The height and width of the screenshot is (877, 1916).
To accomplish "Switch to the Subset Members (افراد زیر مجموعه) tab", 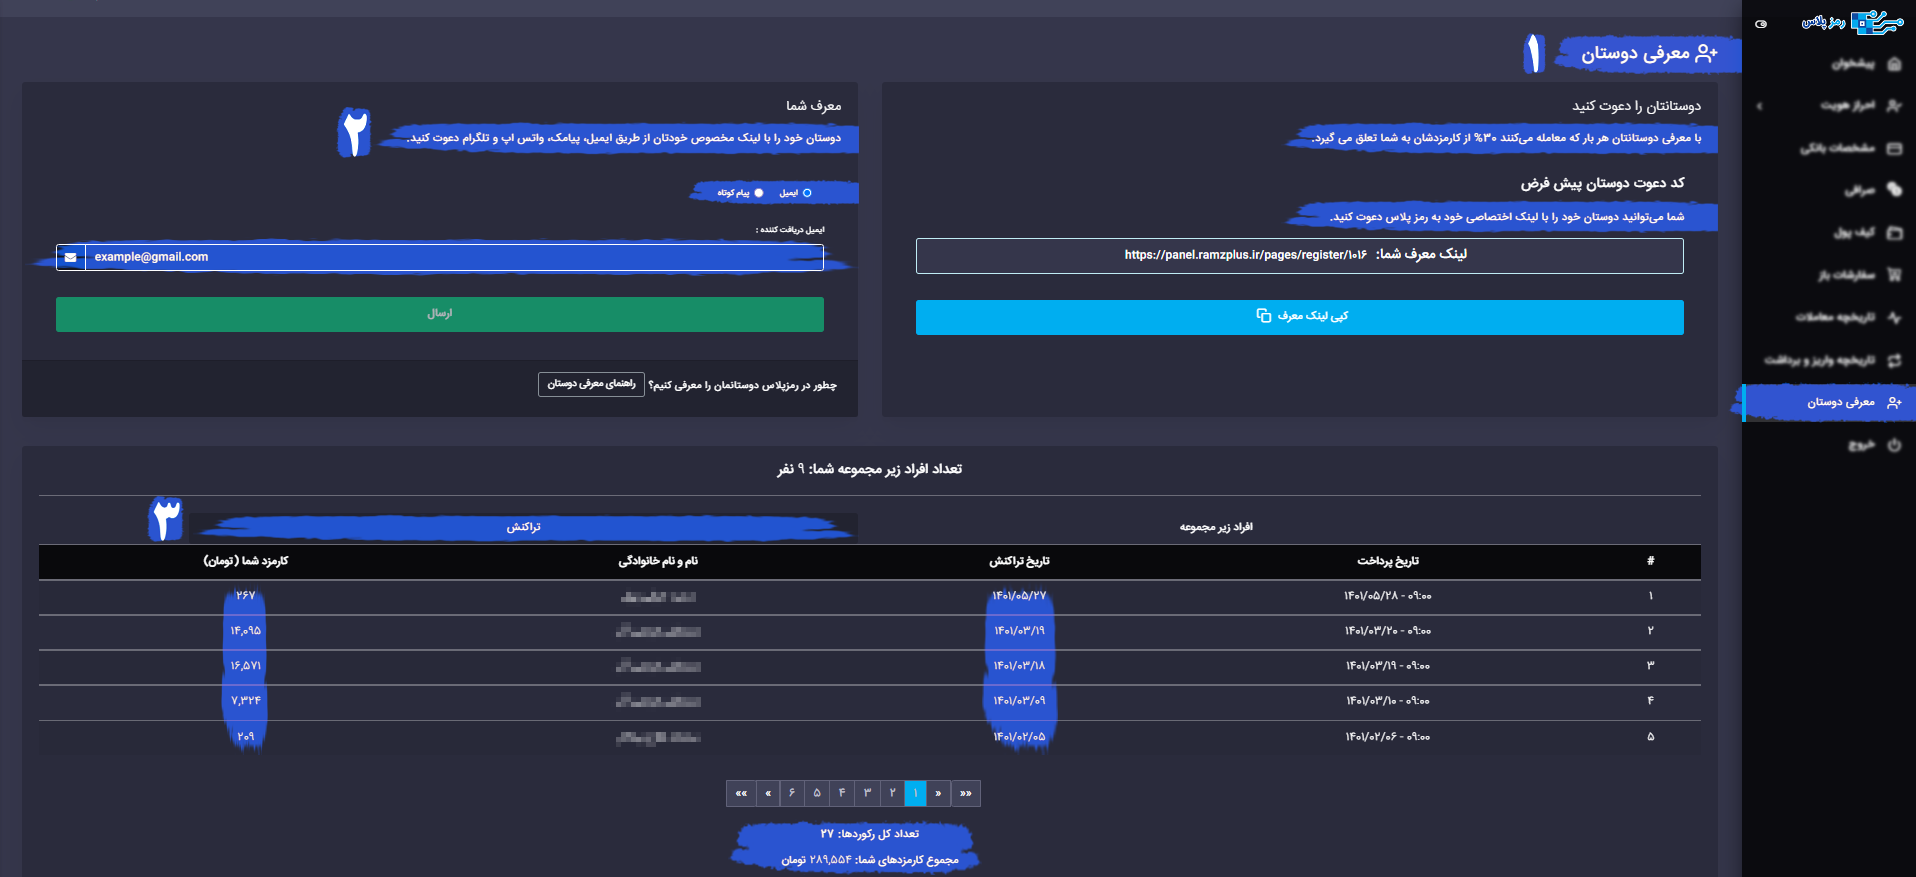I will click(x=1216, y=527).
